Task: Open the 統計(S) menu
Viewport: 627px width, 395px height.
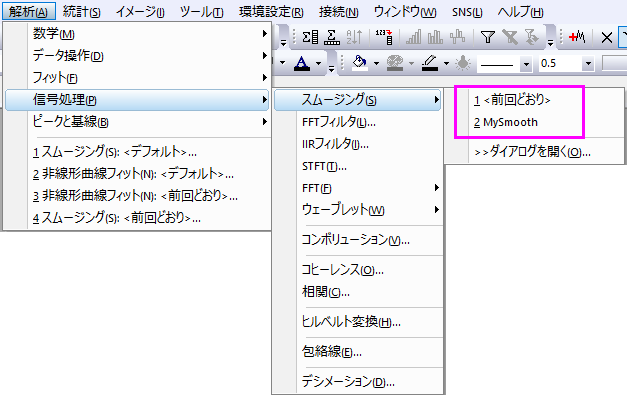Action: pos(82,12)
